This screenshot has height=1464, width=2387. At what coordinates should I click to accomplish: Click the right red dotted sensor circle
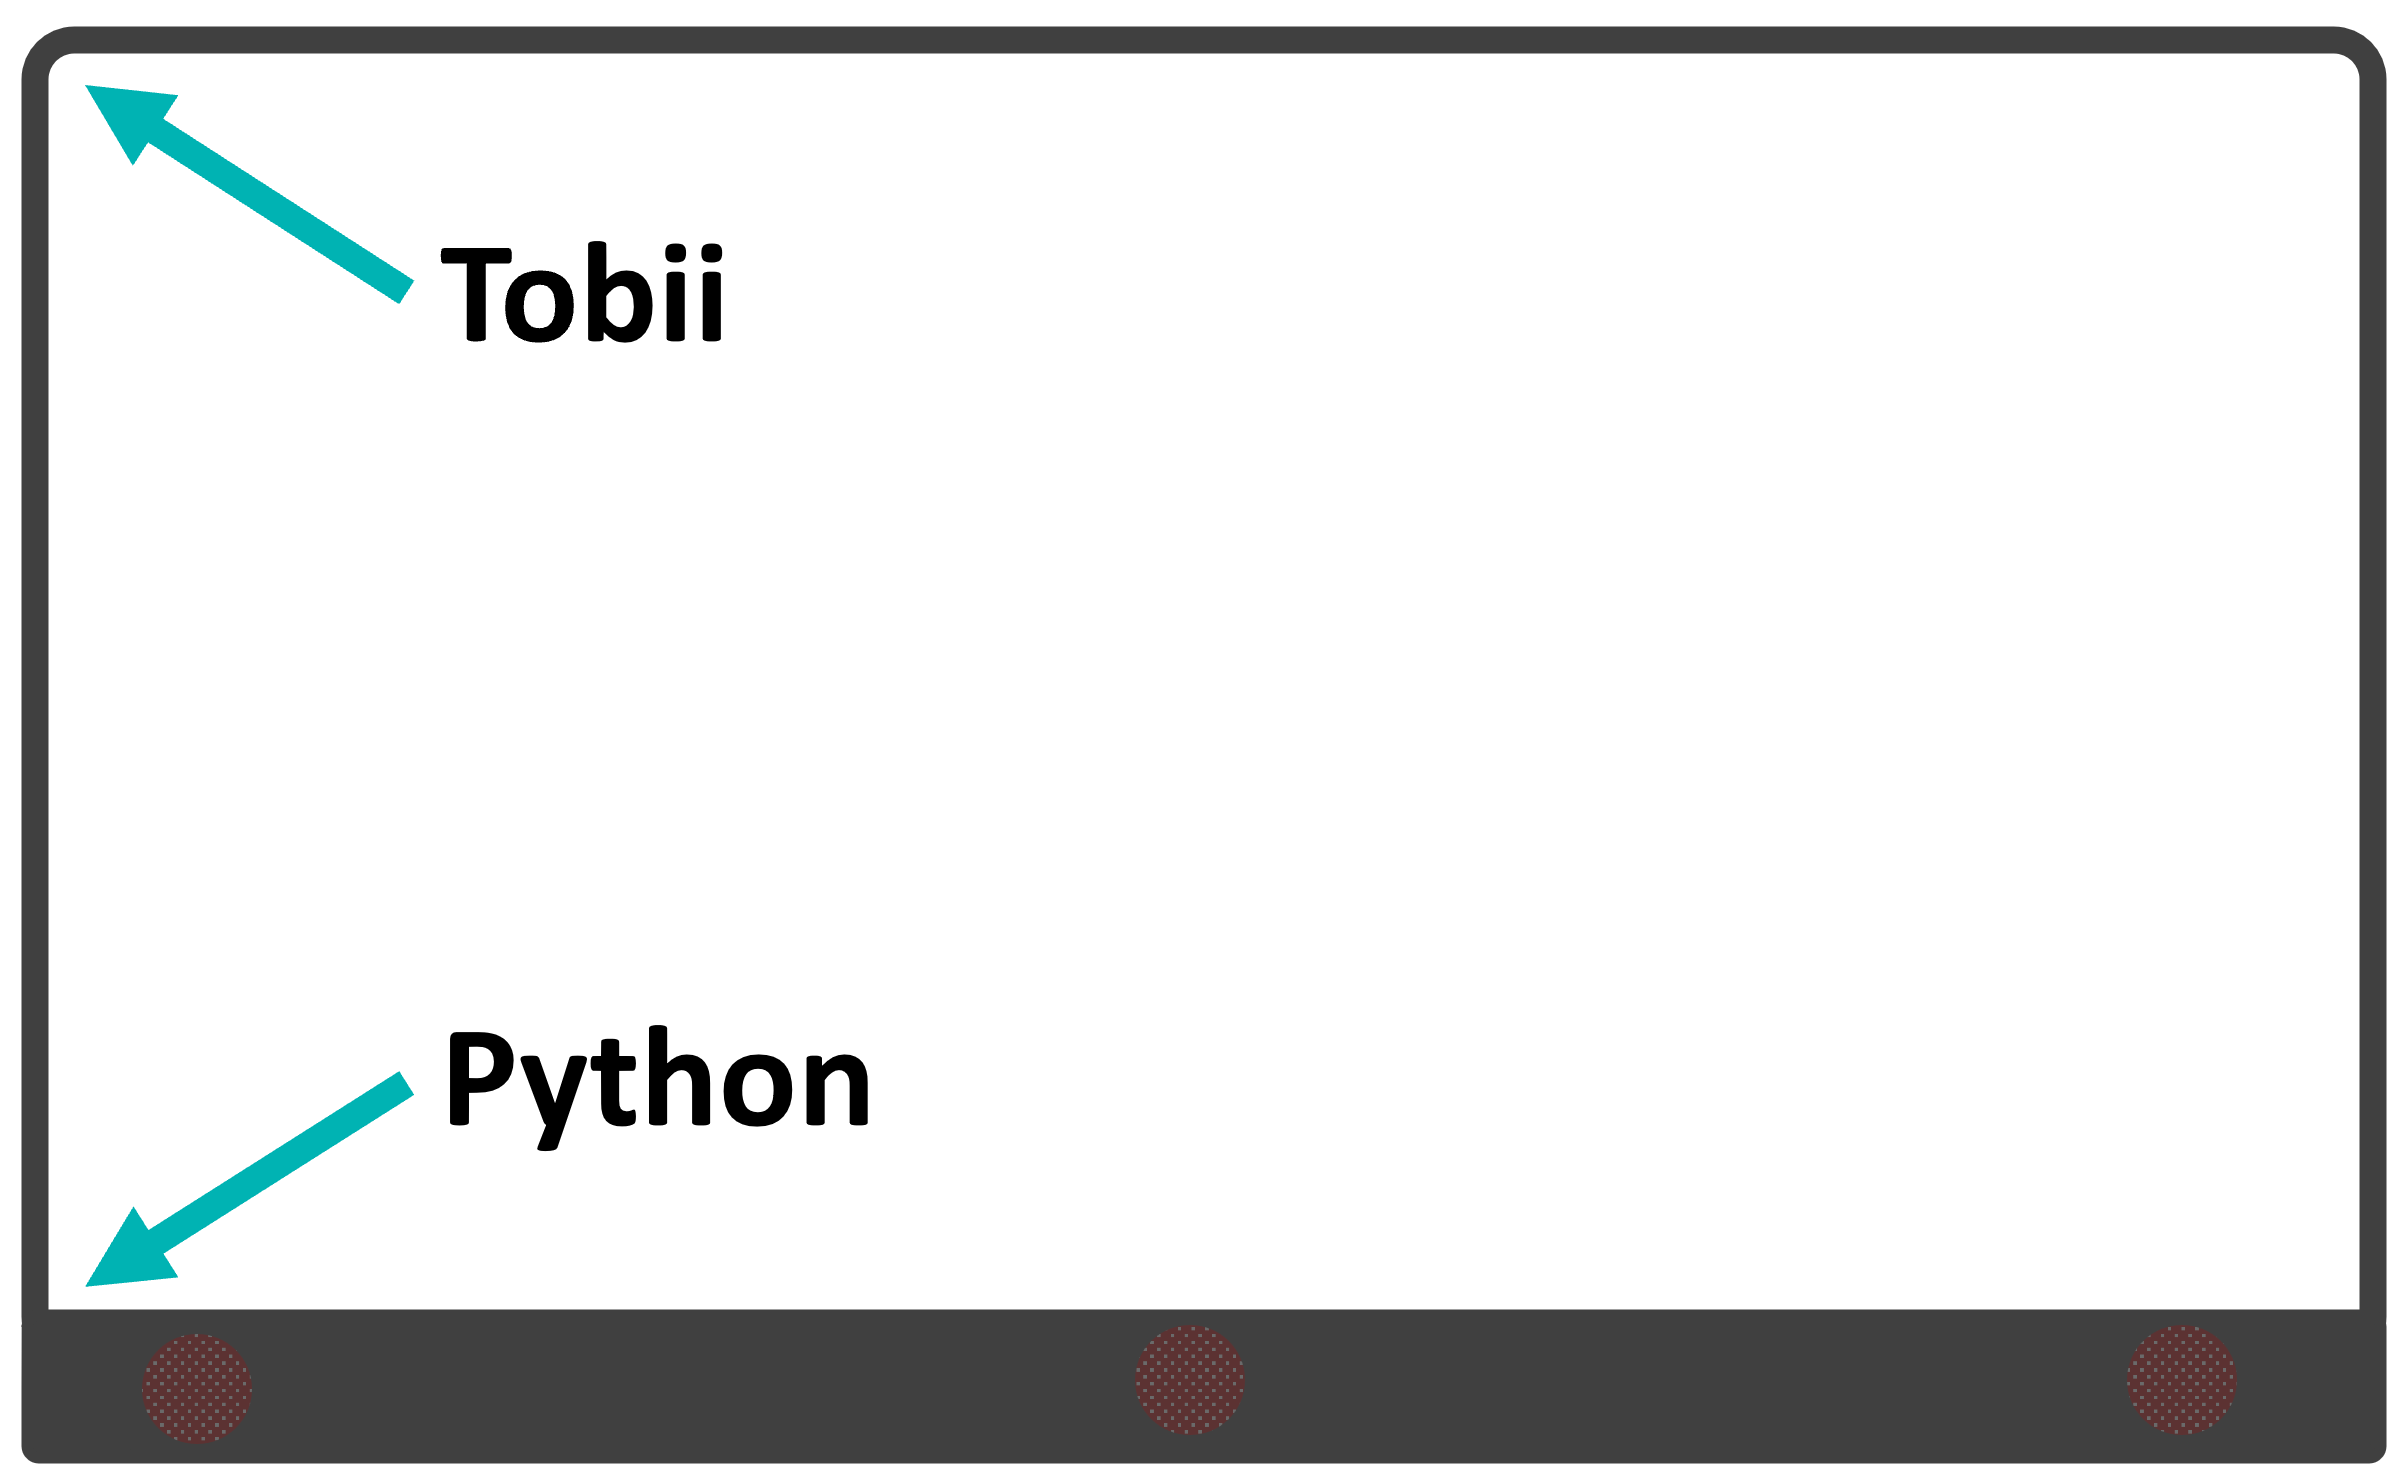[2182, 1380]
